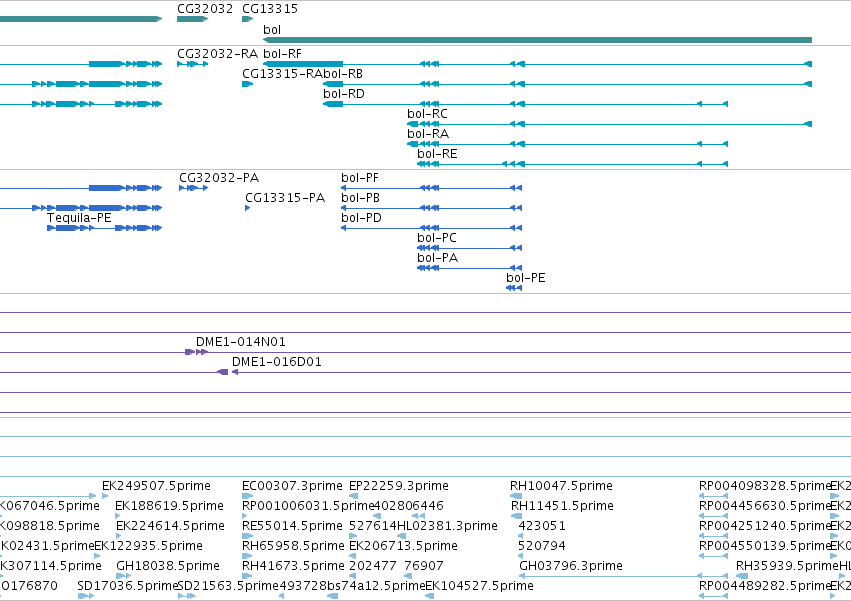
Task: Open the CG32032-RA transcript label
Action: (218, 54)
